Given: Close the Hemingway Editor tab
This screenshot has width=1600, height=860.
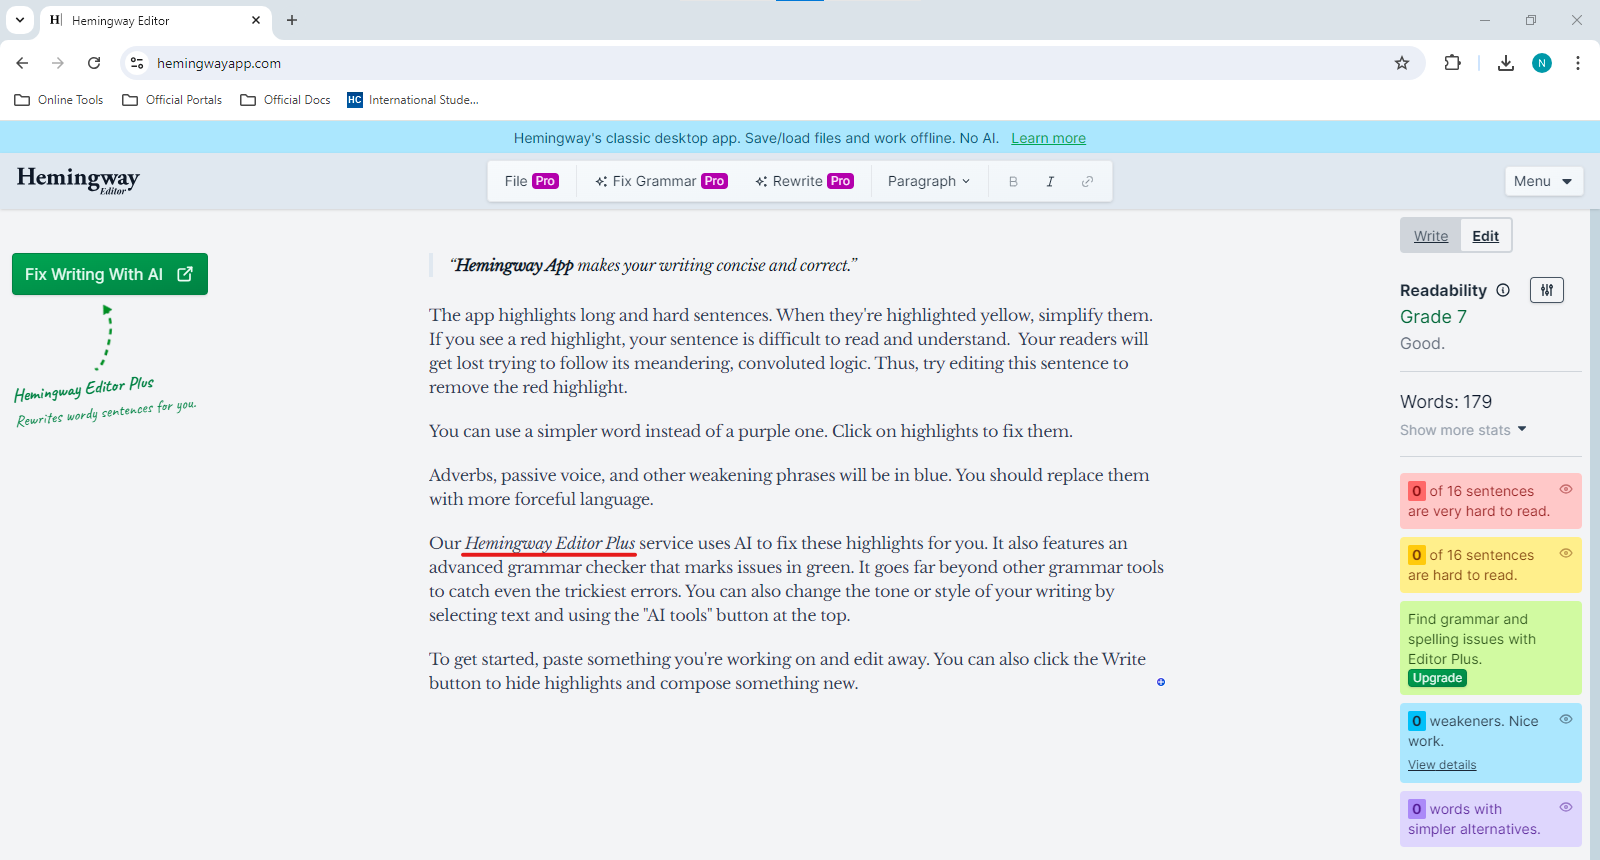Looking at the screenshot, I should pyautogui.click(x=256, y=20).
